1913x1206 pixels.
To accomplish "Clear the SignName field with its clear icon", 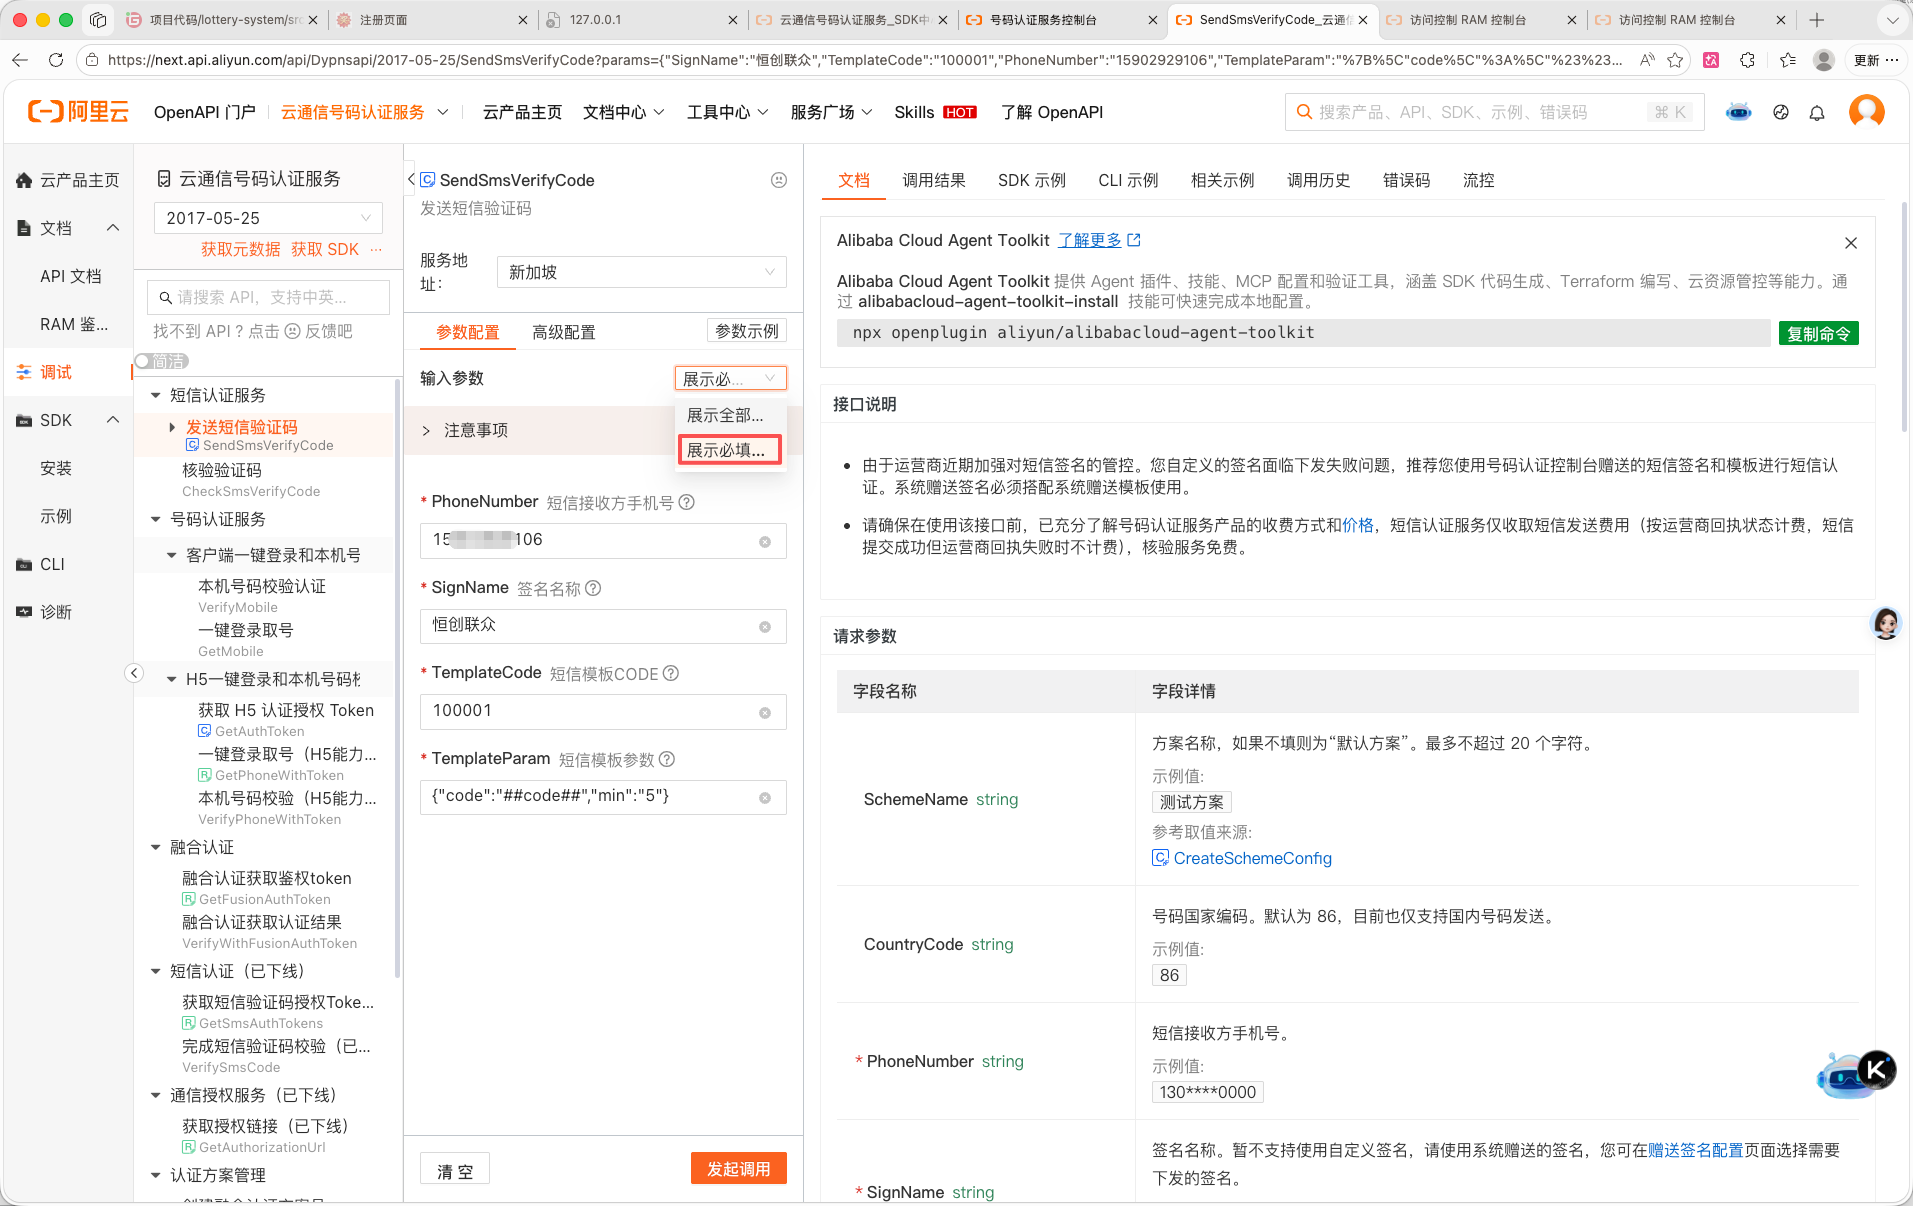I will 765,627.
